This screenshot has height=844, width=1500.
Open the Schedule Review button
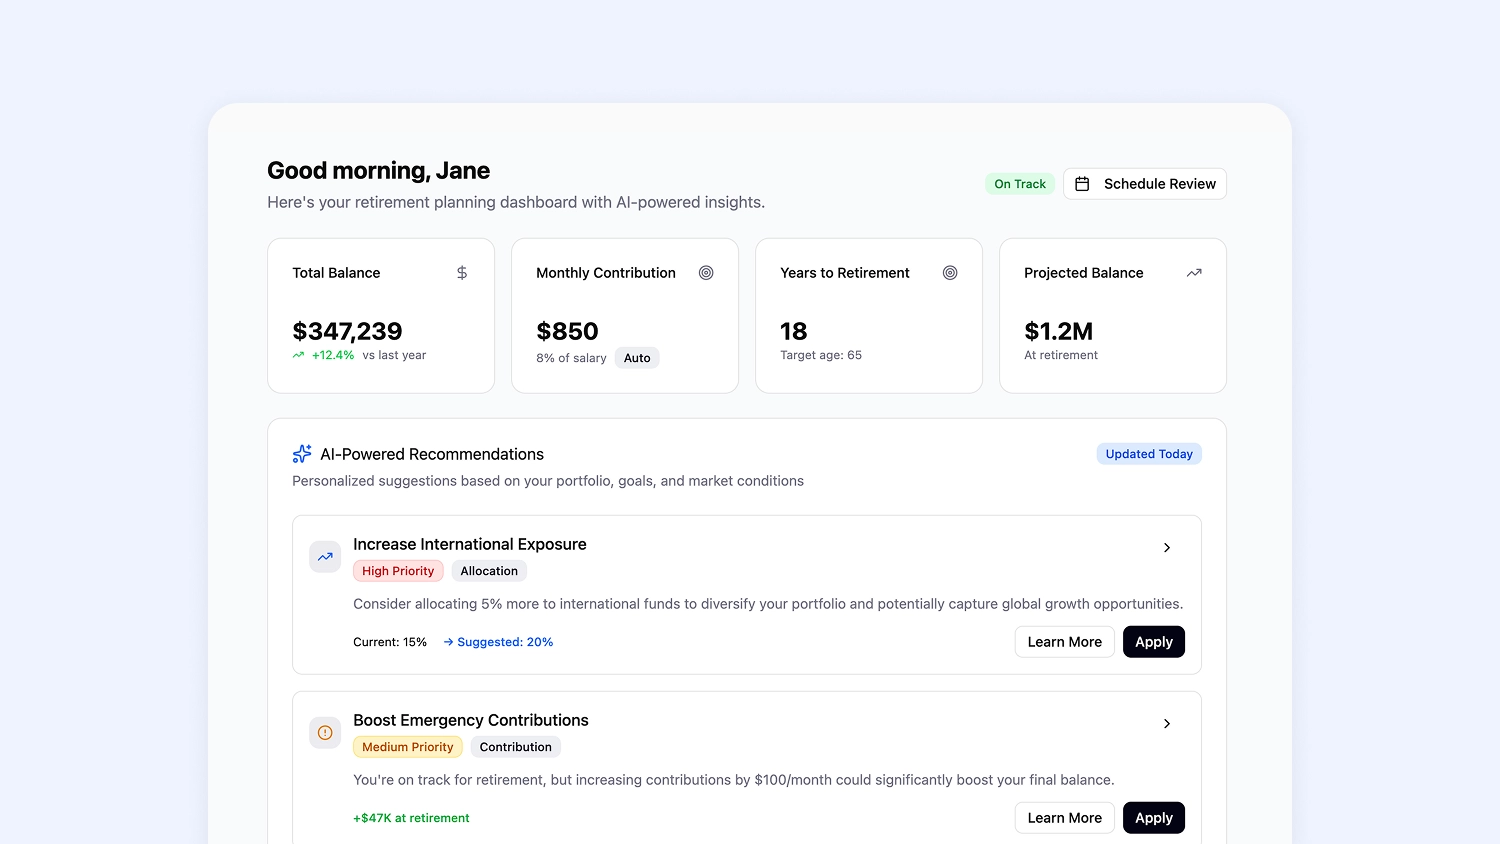1145,184
